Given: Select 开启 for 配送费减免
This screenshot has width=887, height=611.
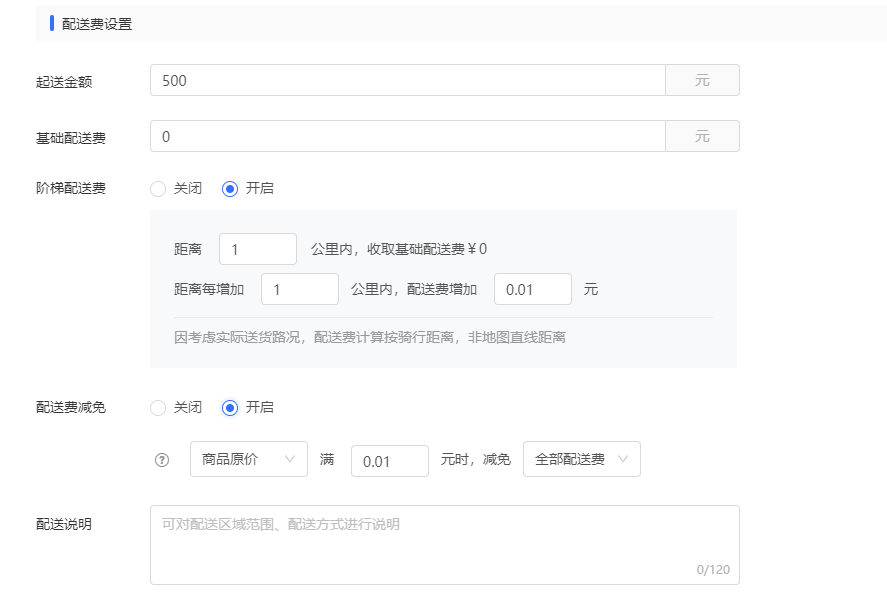Looking at the screenshot, I should [230, 408].
